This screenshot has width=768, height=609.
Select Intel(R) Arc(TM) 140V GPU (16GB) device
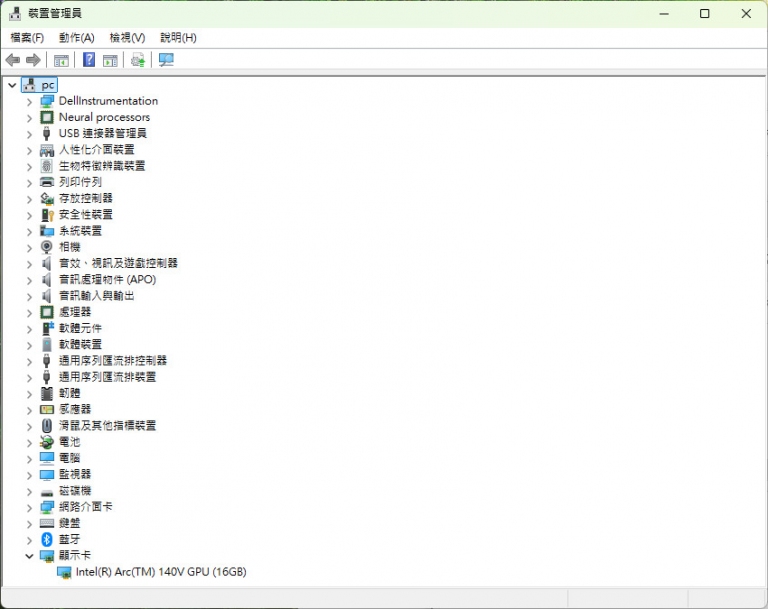point(161,572)
